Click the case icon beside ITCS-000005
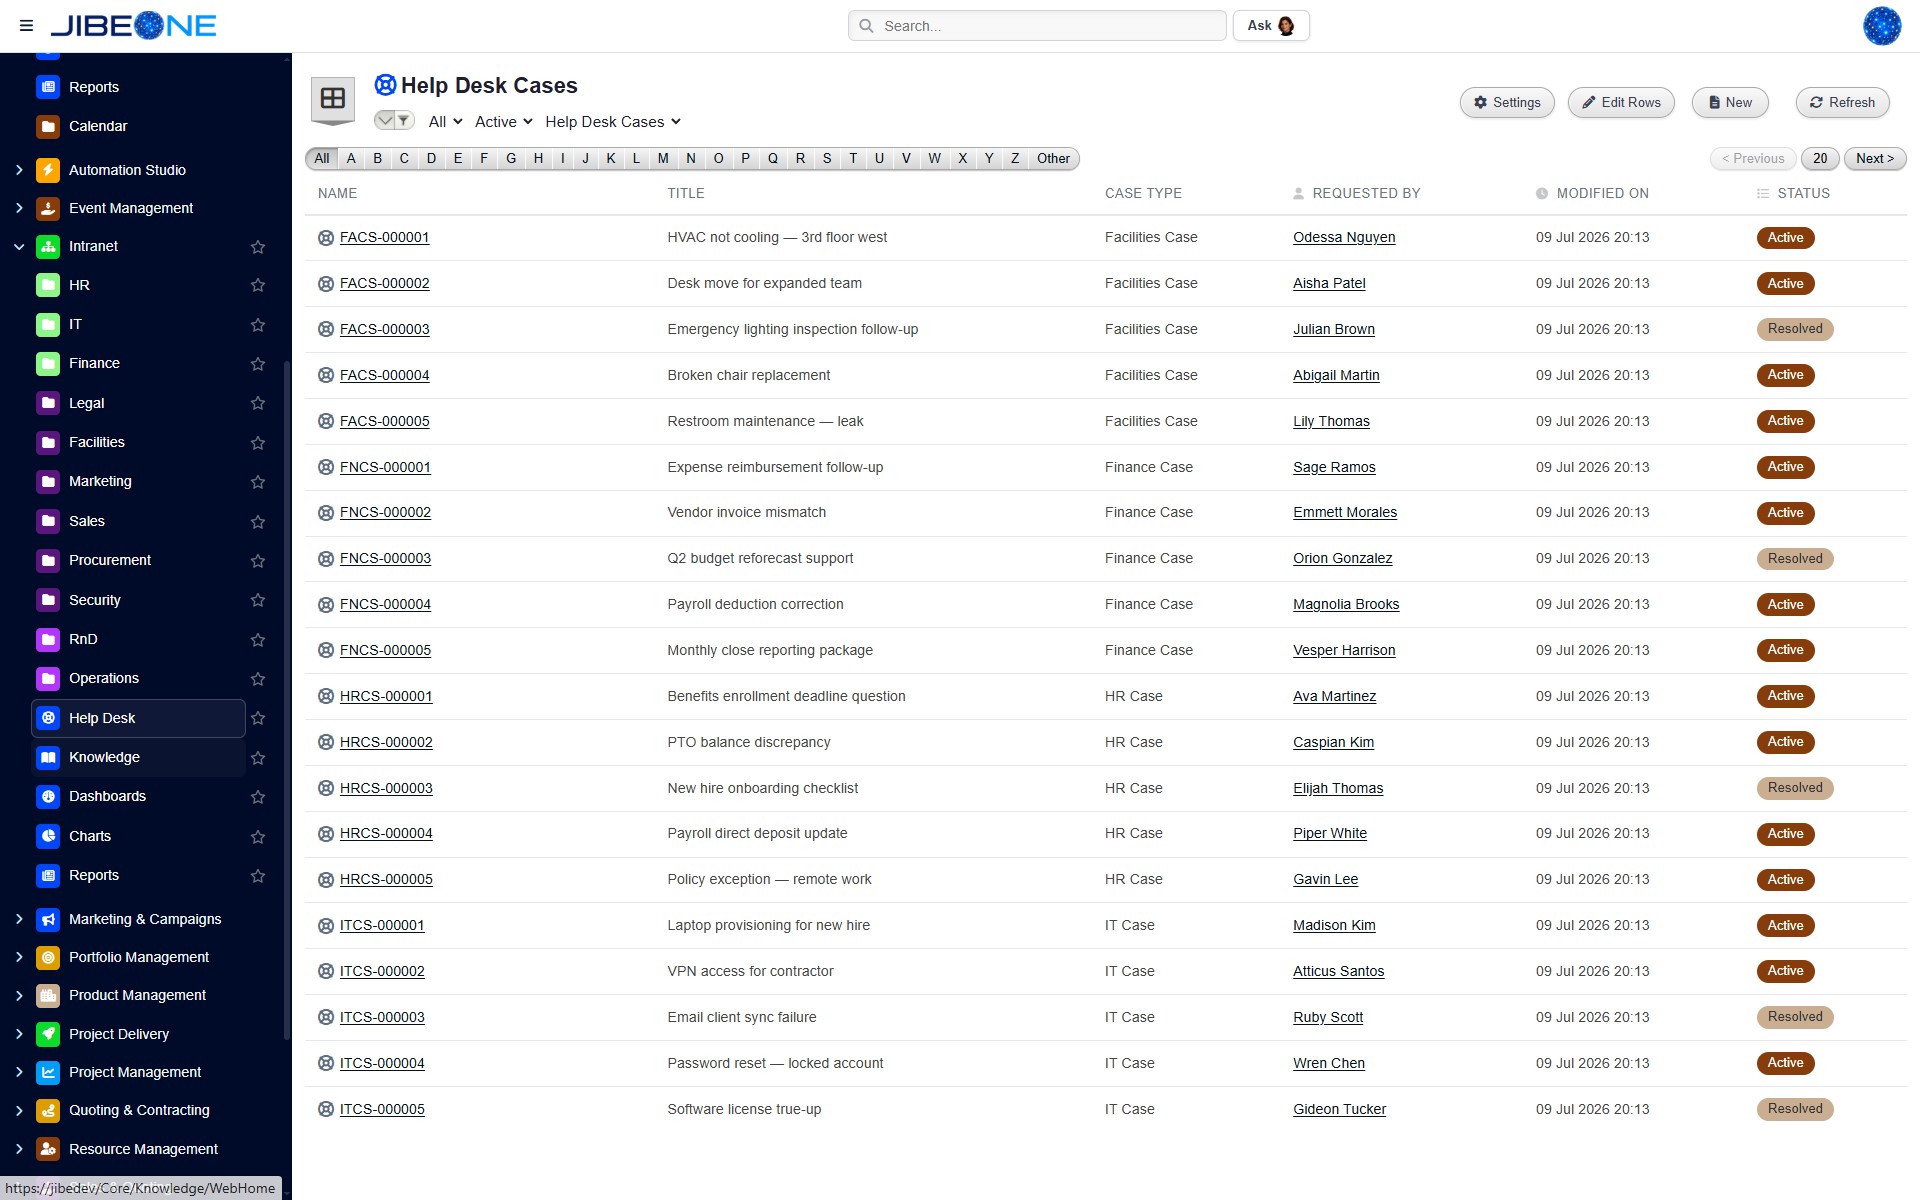Image resolution: width=1920 pixels, height=1200 pixels. 326,1109
